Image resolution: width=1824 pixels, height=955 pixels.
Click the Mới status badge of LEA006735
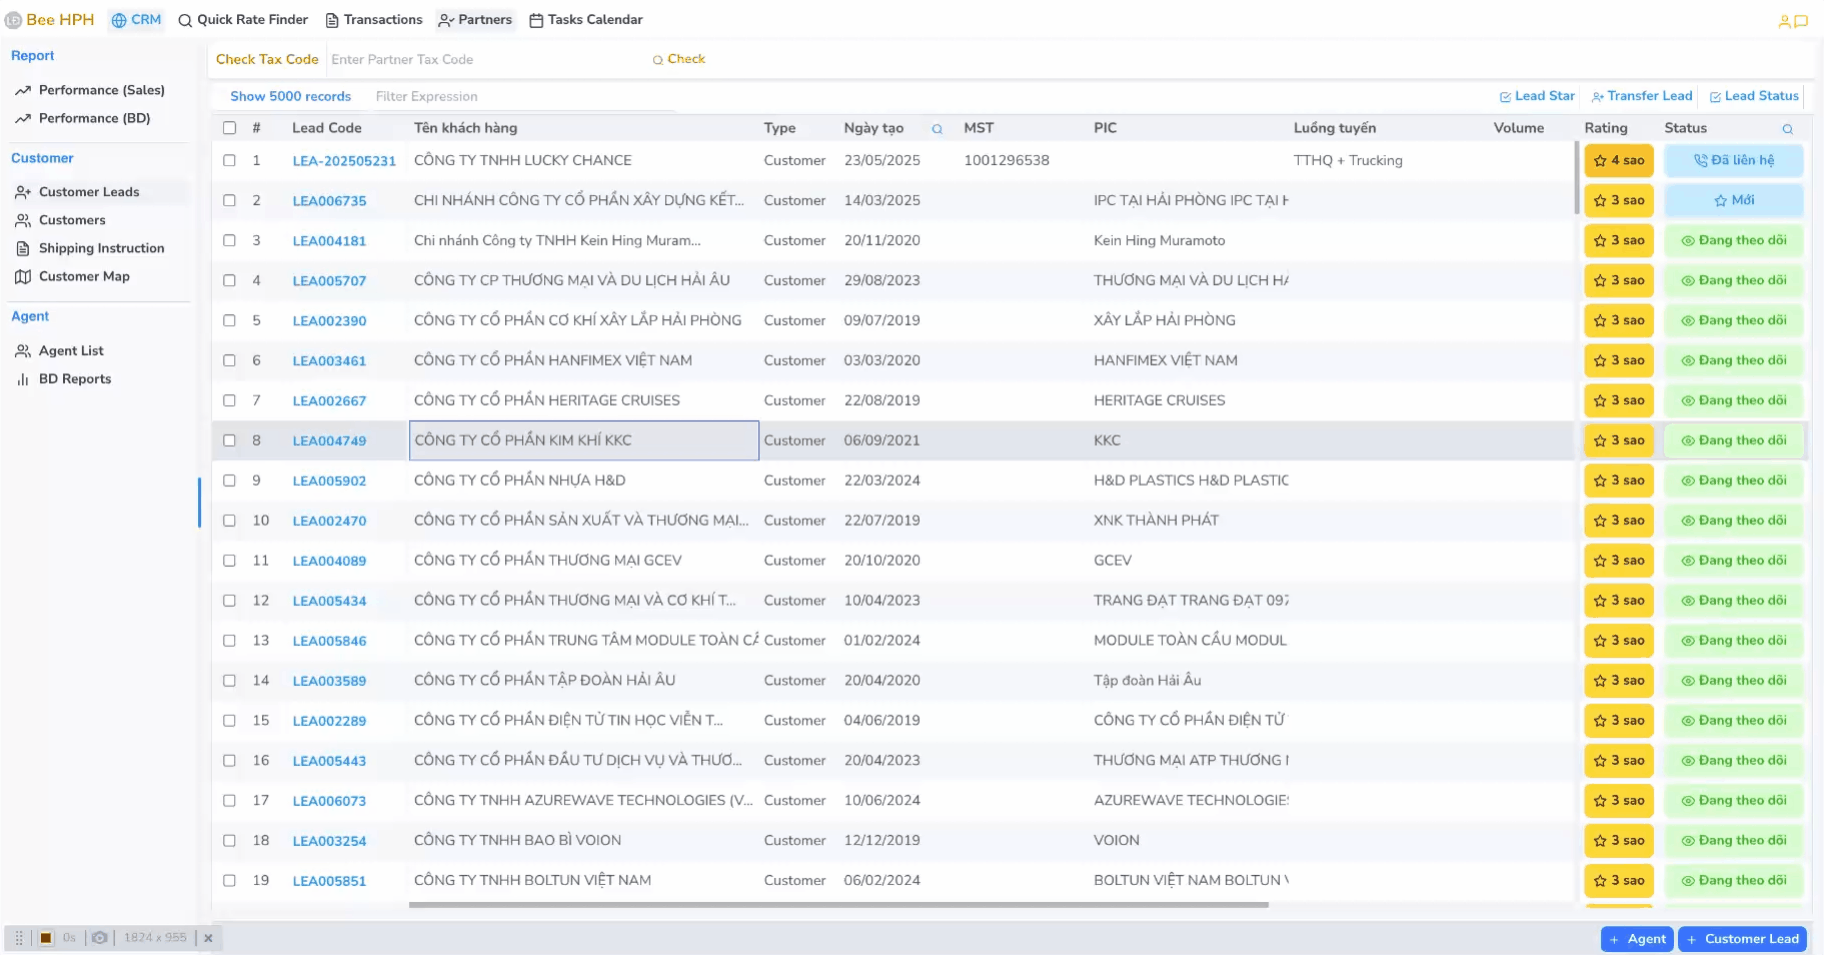pos(1734,200)
